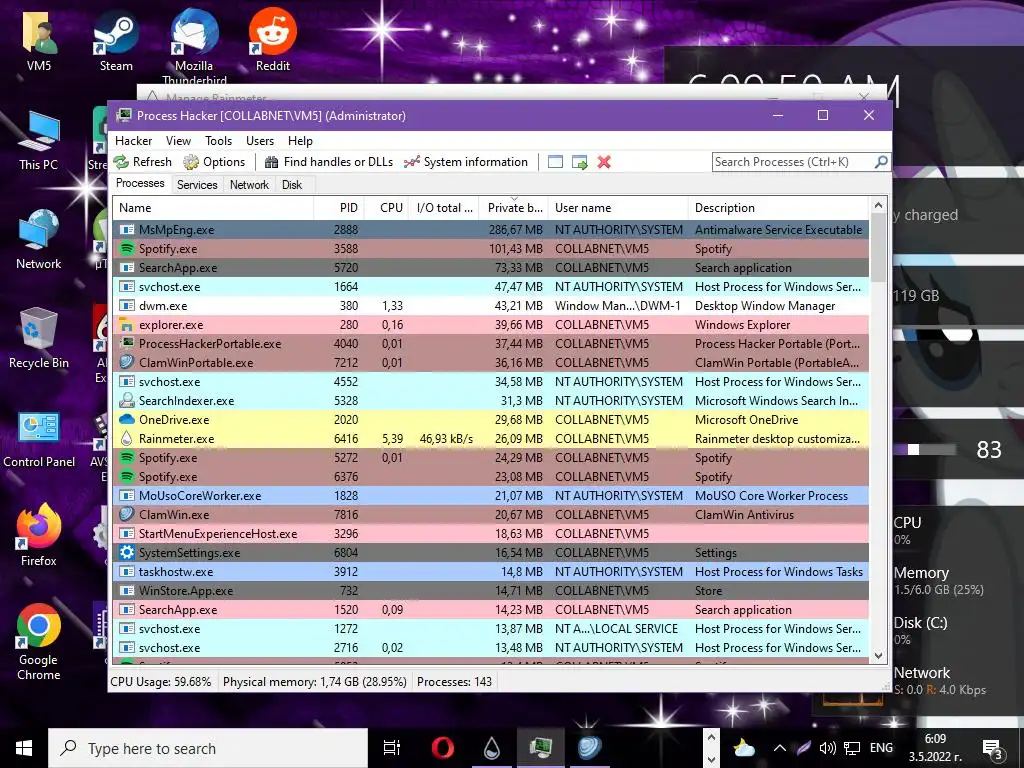The image size is (1024, 768).
Task: Expand hidden system tray icons chevron
Action: 780,748
